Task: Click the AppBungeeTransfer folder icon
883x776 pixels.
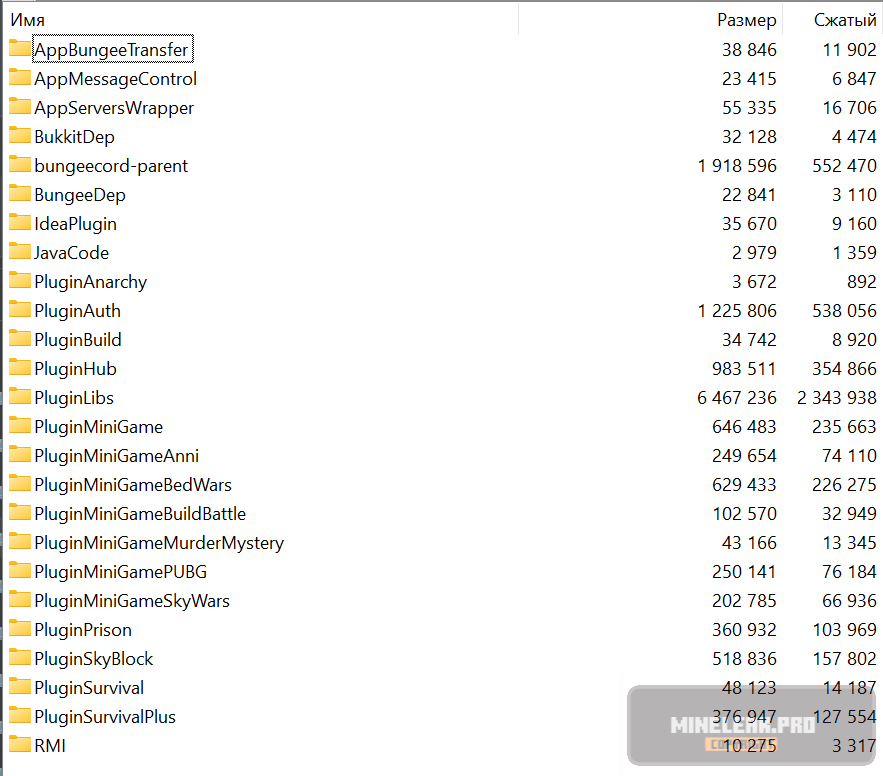Action: point(20,48)
